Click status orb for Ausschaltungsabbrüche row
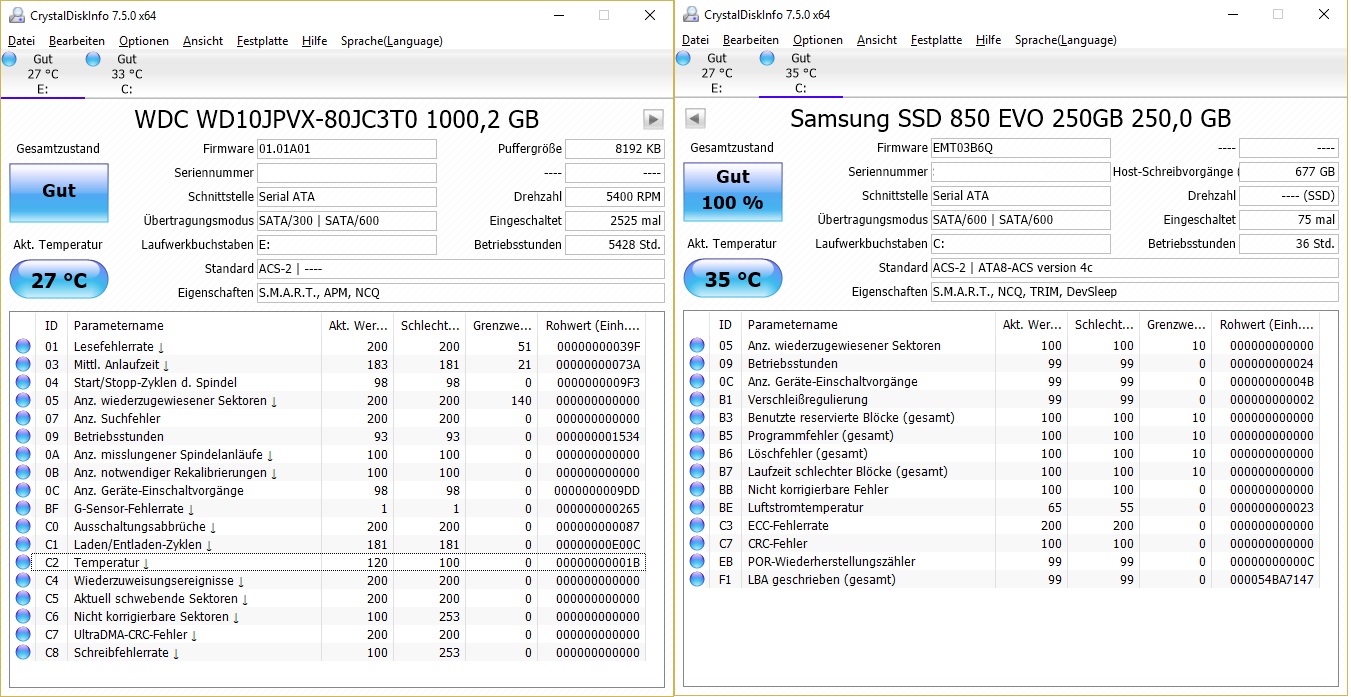The width and height of the screenshot is (1351, 697). pyautogui.click(x=23, y=527)
